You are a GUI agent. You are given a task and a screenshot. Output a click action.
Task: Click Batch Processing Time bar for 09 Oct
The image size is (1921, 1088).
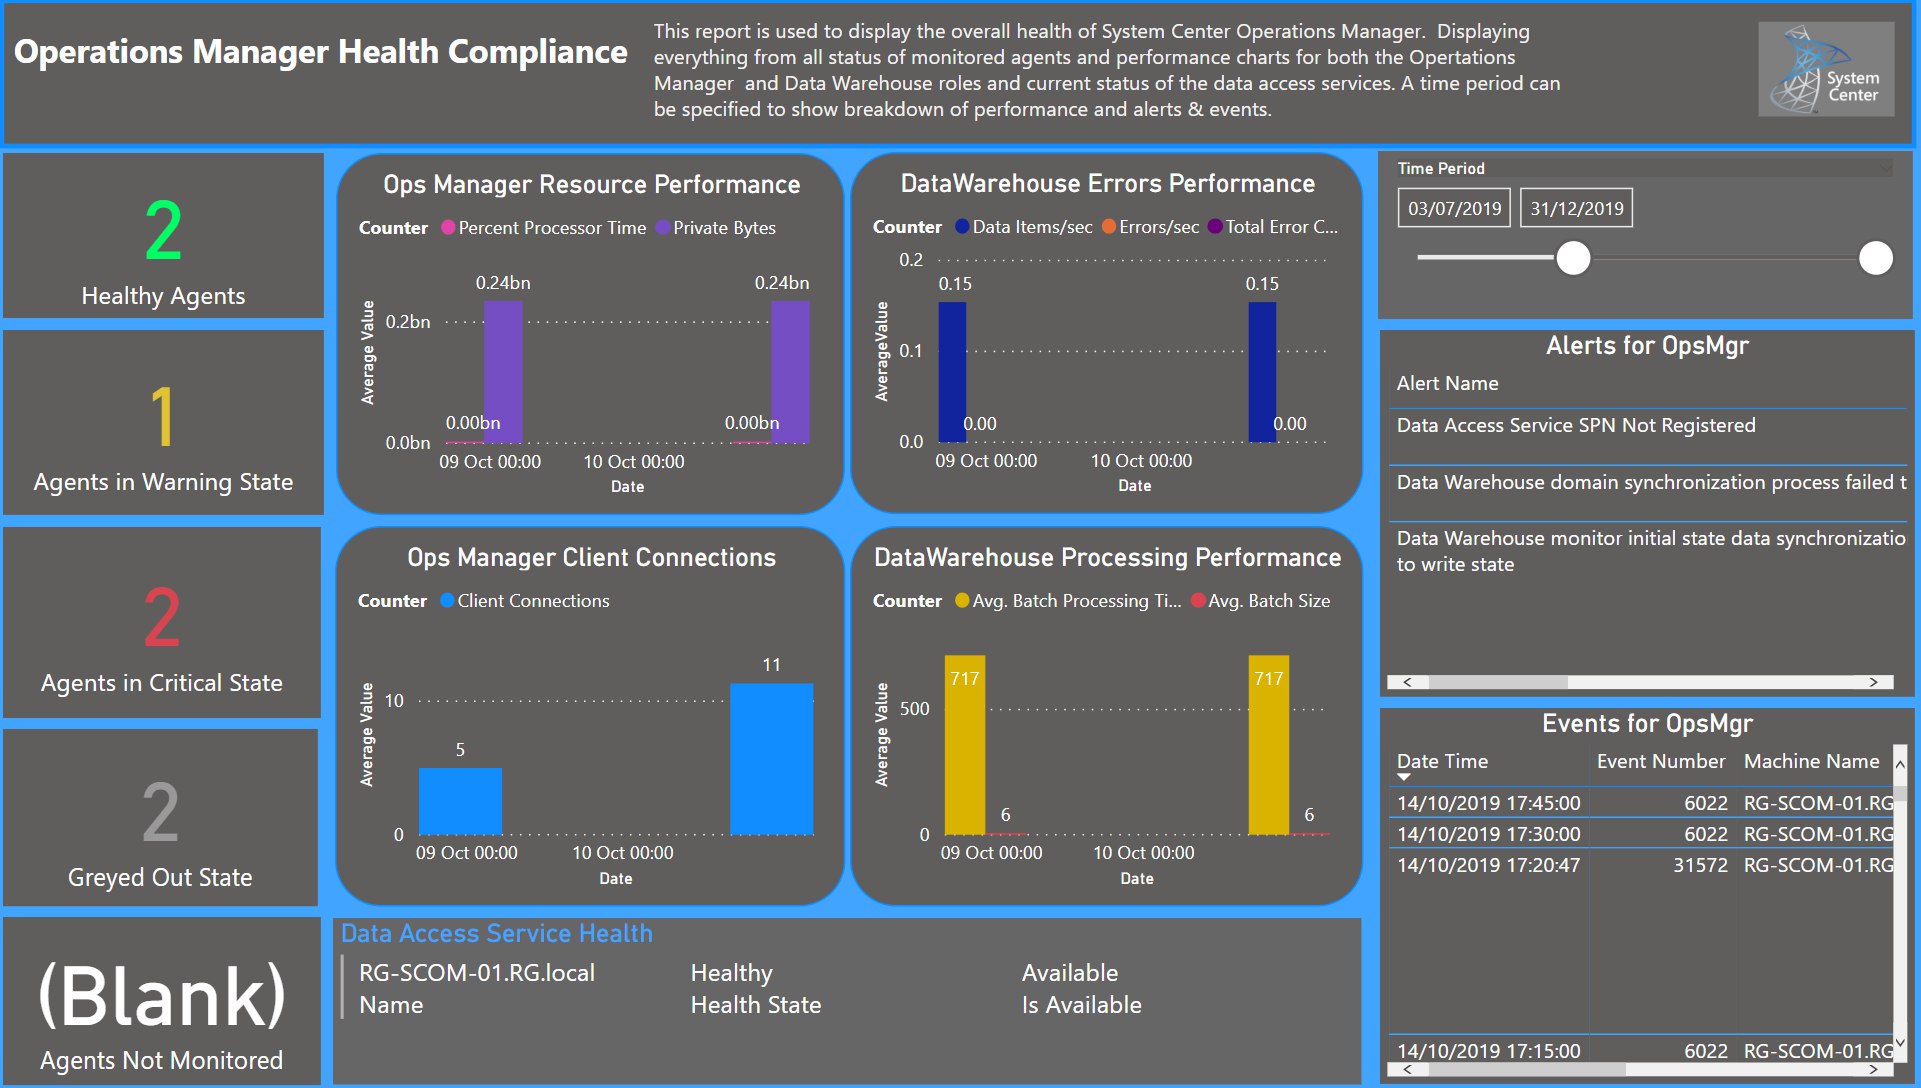pos(965,745)
